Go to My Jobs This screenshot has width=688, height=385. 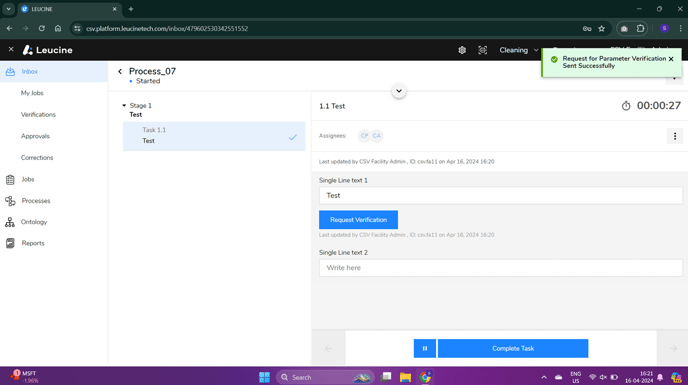(32, 93)
